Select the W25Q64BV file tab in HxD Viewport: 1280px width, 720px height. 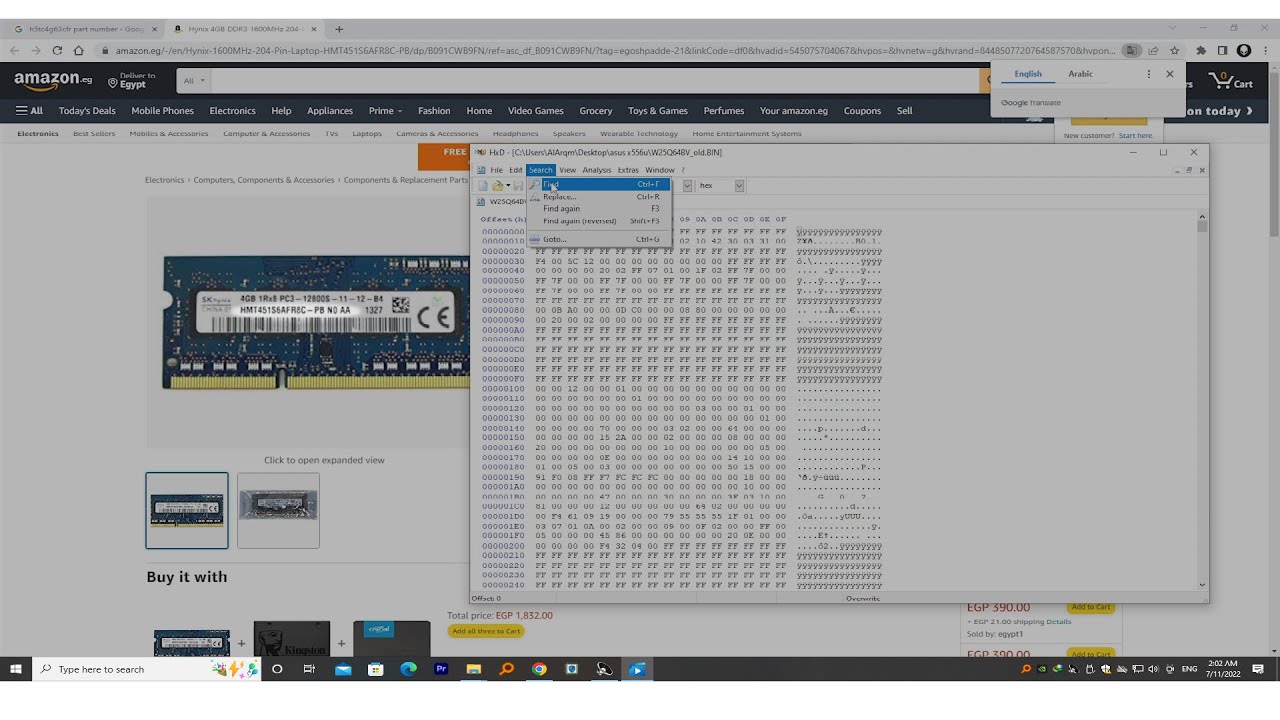point(503,202)
